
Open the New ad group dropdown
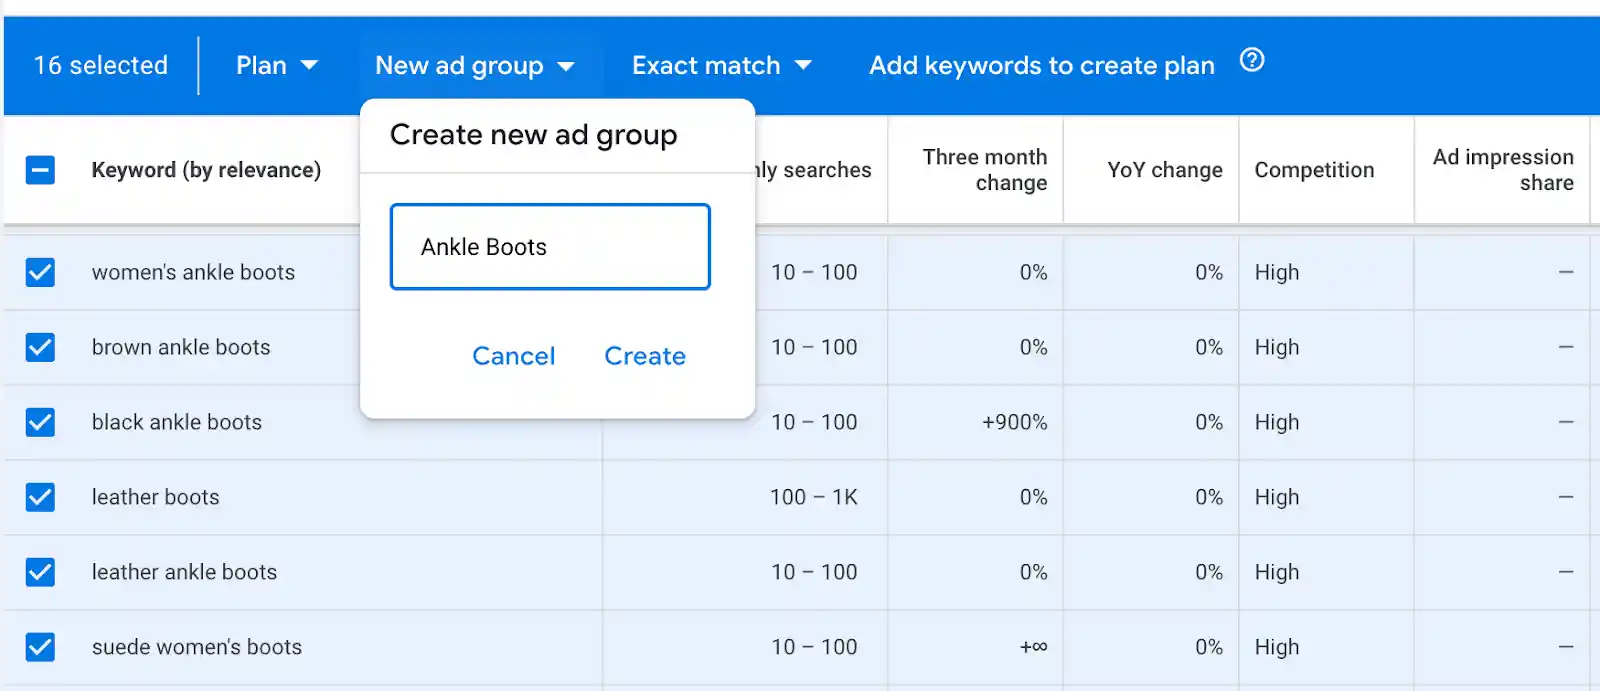point(475,66)
